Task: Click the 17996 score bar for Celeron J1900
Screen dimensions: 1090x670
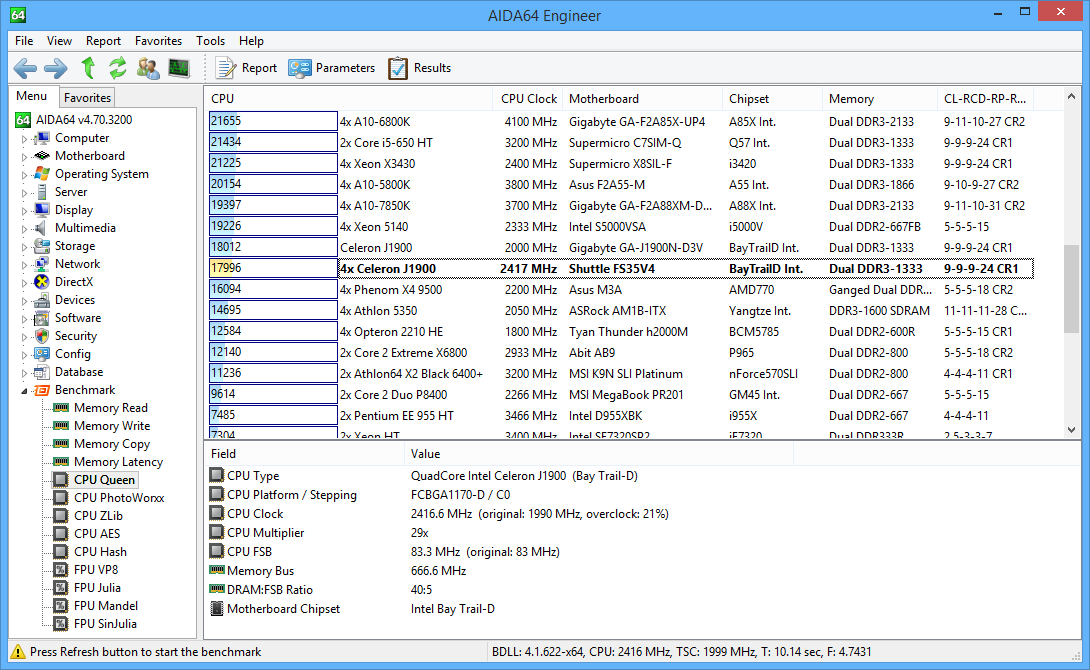Action: (x=273, y=268)
